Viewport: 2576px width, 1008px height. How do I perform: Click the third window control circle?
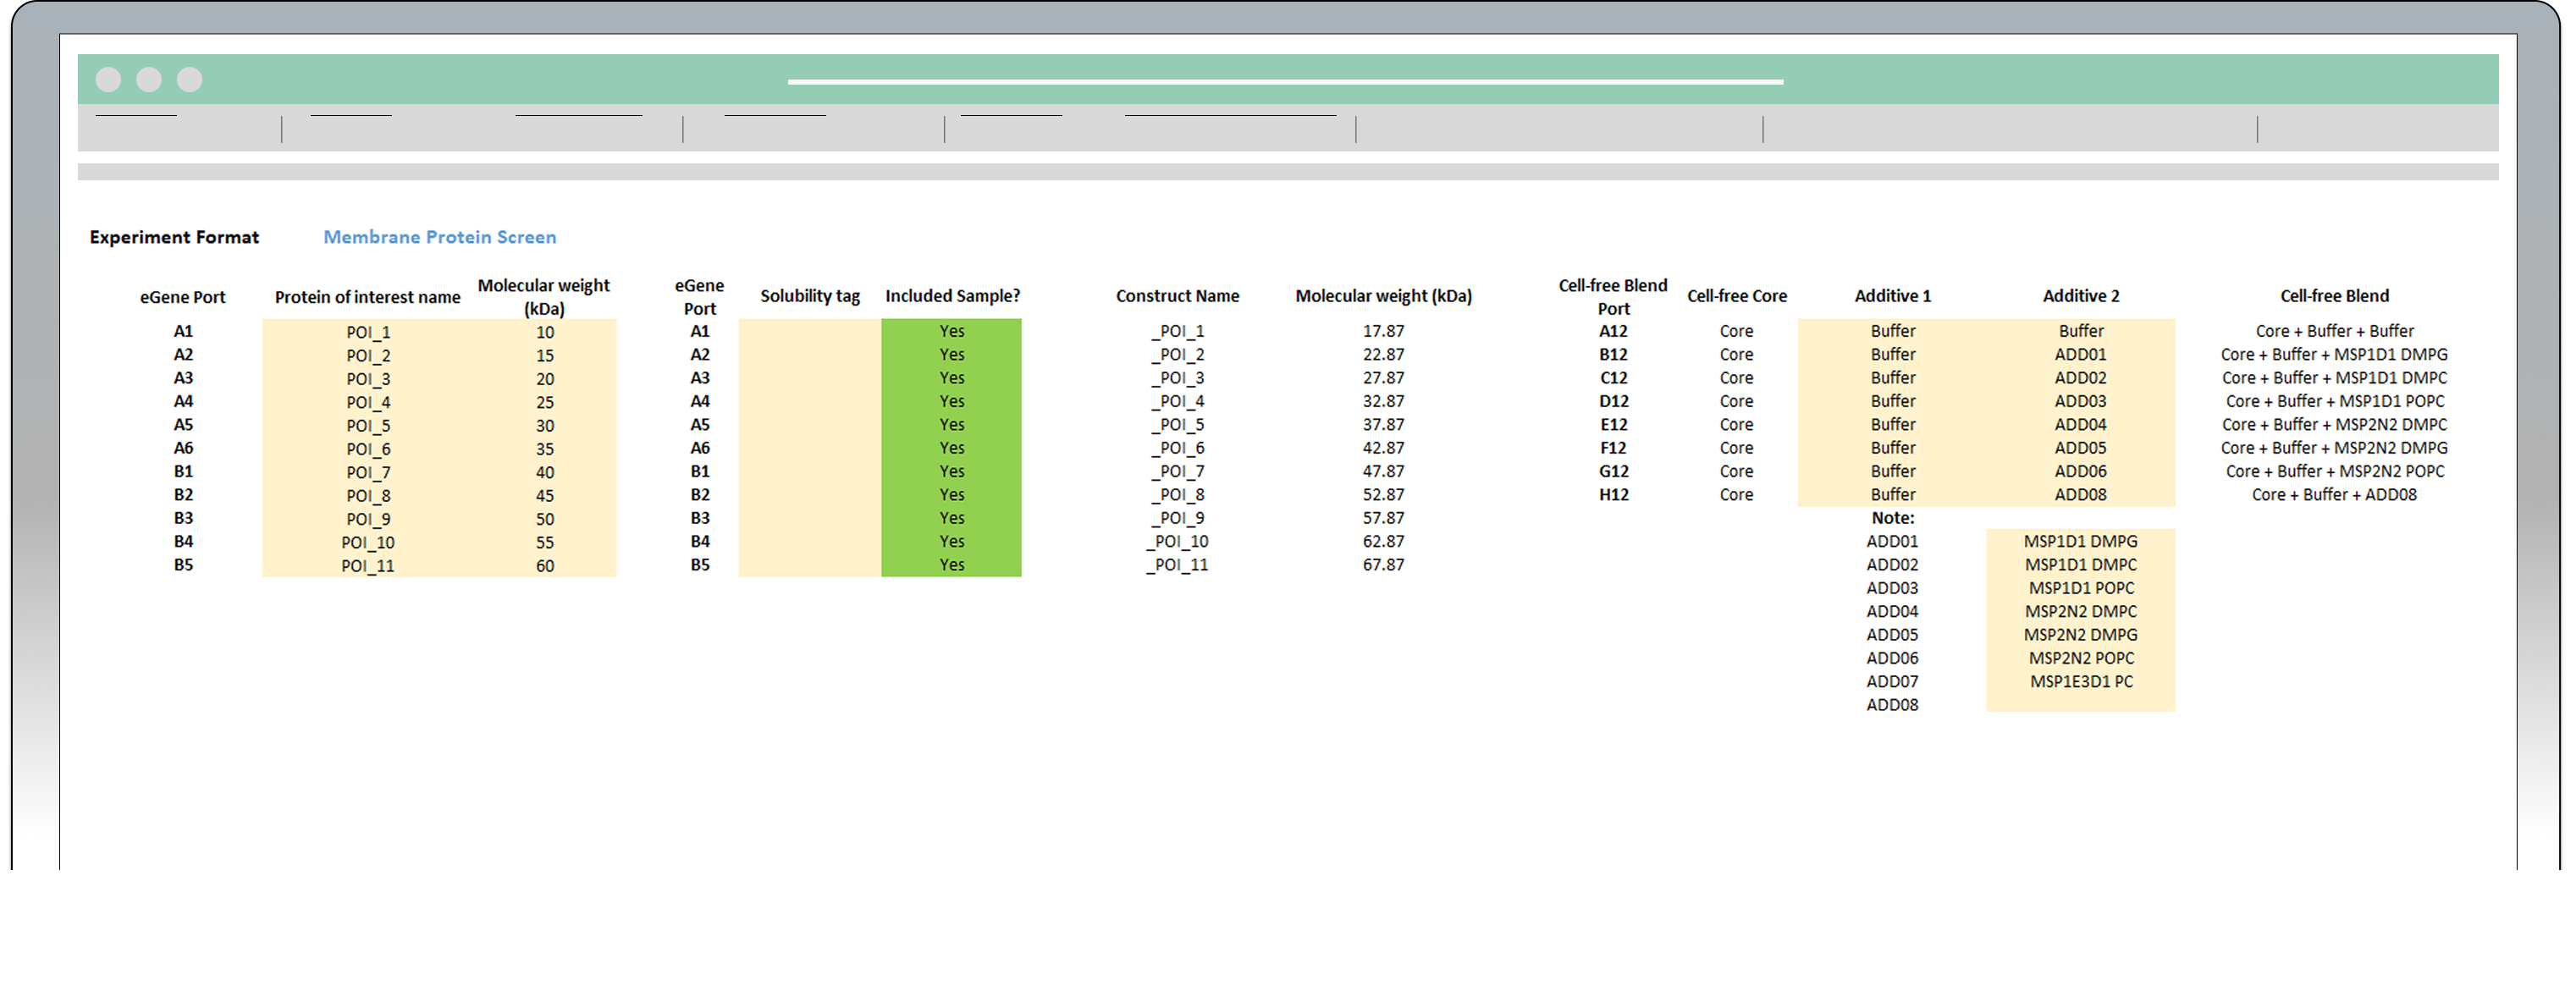pyautogui.click(x=189, y=79)
